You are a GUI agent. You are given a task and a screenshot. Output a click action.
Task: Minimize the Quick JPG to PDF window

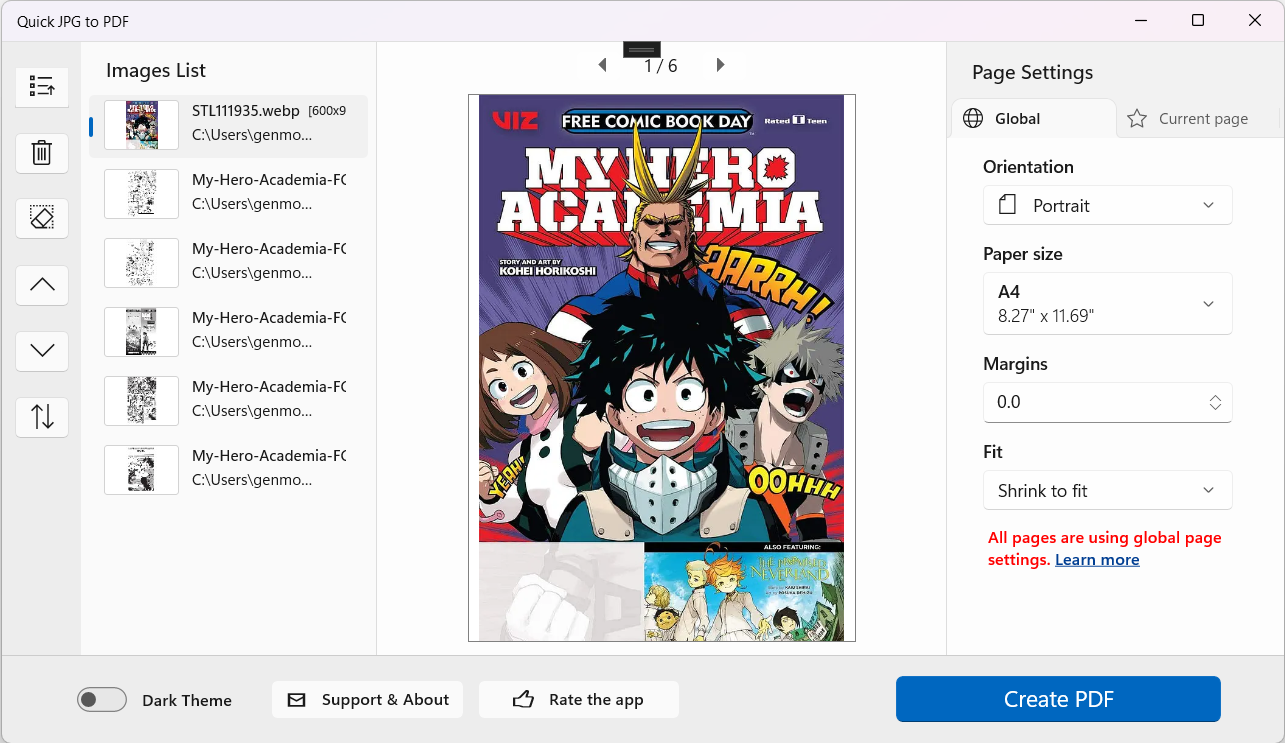pos(1141,20)
